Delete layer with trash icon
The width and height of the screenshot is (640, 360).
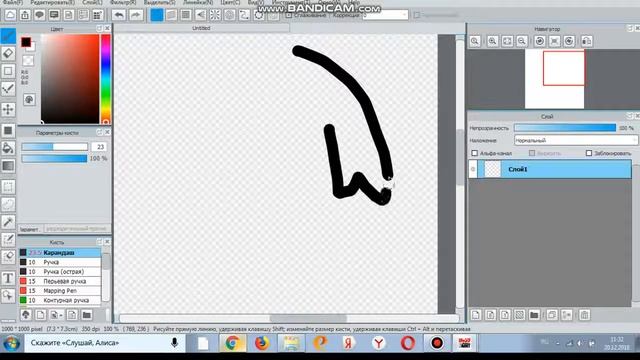tap(584, 315)
